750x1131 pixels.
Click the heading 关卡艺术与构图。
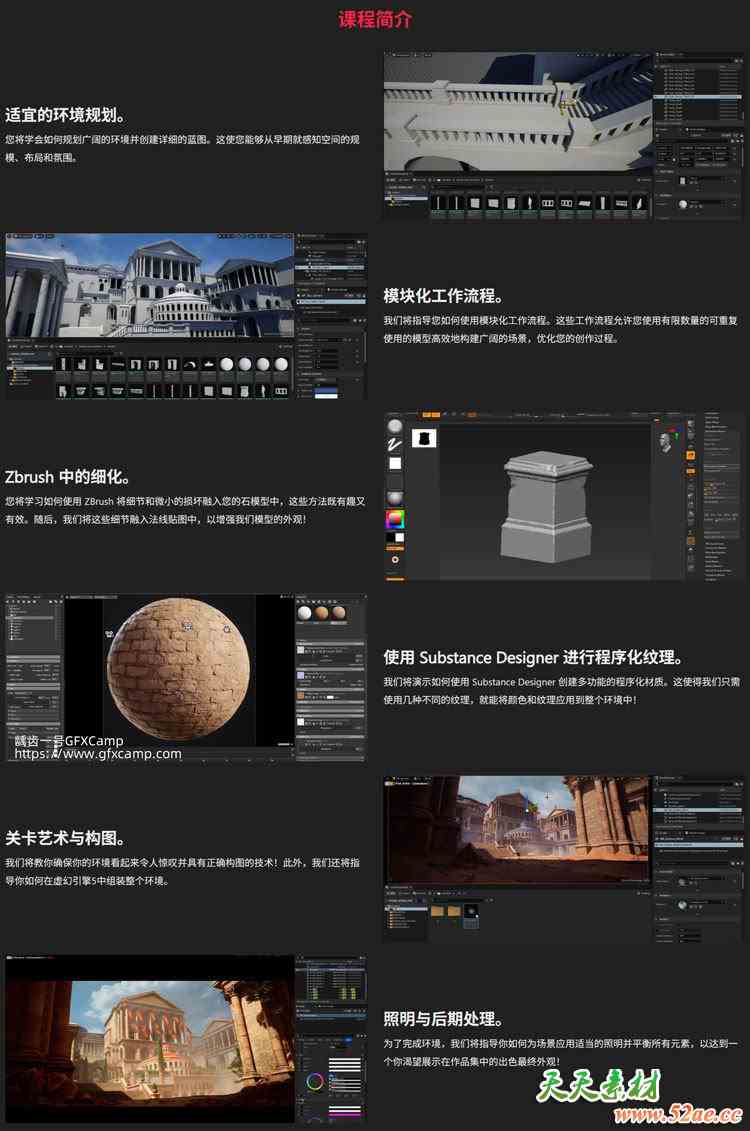[x=67, y=838]
